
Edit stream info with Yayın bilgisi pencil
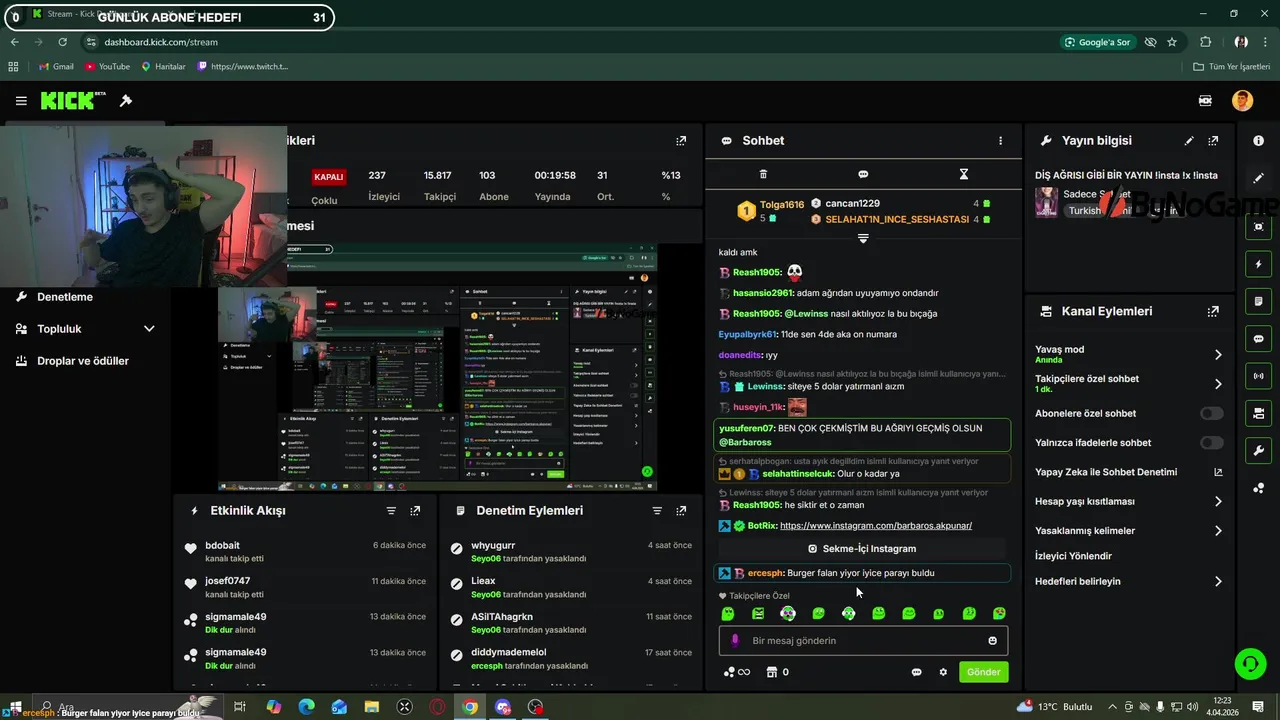click(1189, 141)
